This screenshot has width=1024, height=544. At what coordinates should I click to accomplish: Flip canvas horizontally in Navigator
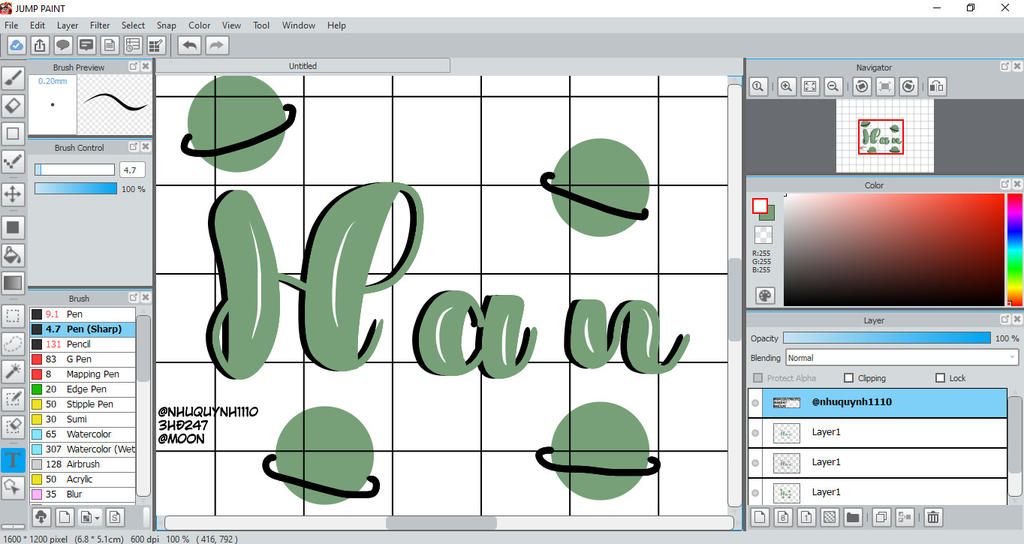coord(936,86)
